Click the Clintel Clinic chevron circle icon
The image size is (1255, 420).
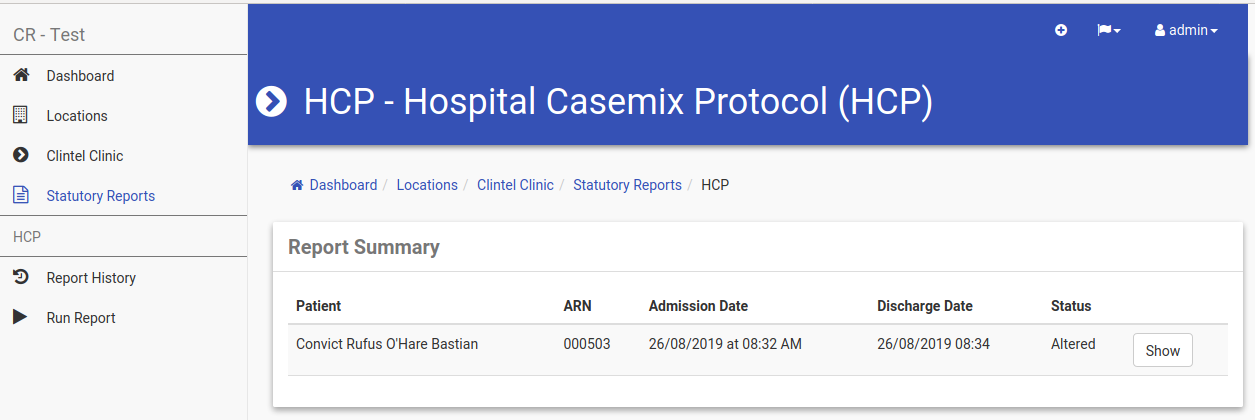click(x=20, y=155)
